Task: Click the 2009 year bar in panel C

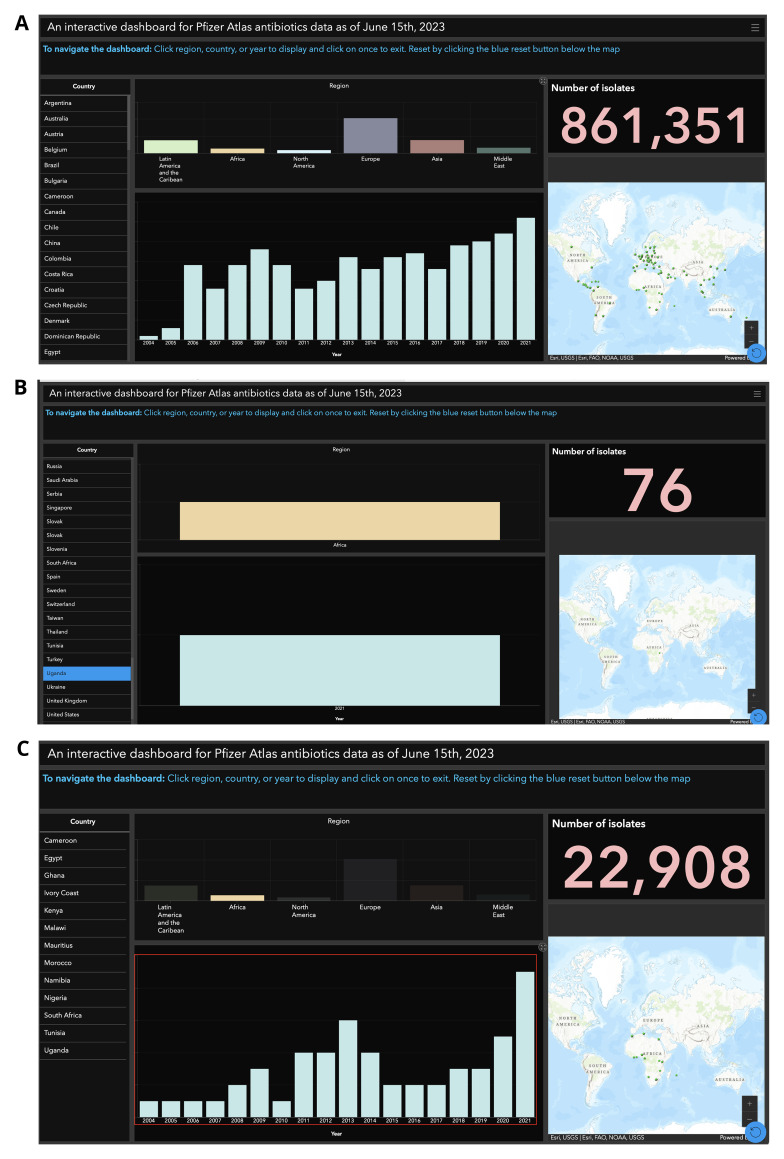Action: 259,1093
